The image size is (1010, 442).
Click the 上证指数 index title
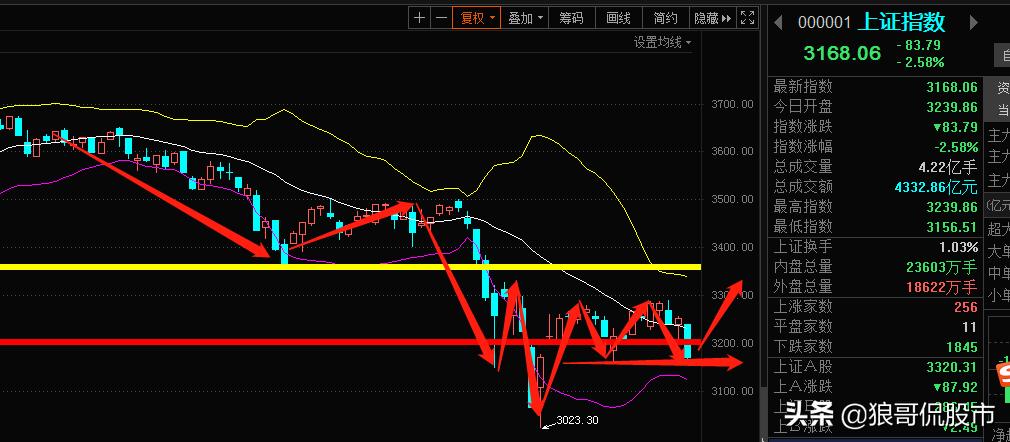point(903,22)
